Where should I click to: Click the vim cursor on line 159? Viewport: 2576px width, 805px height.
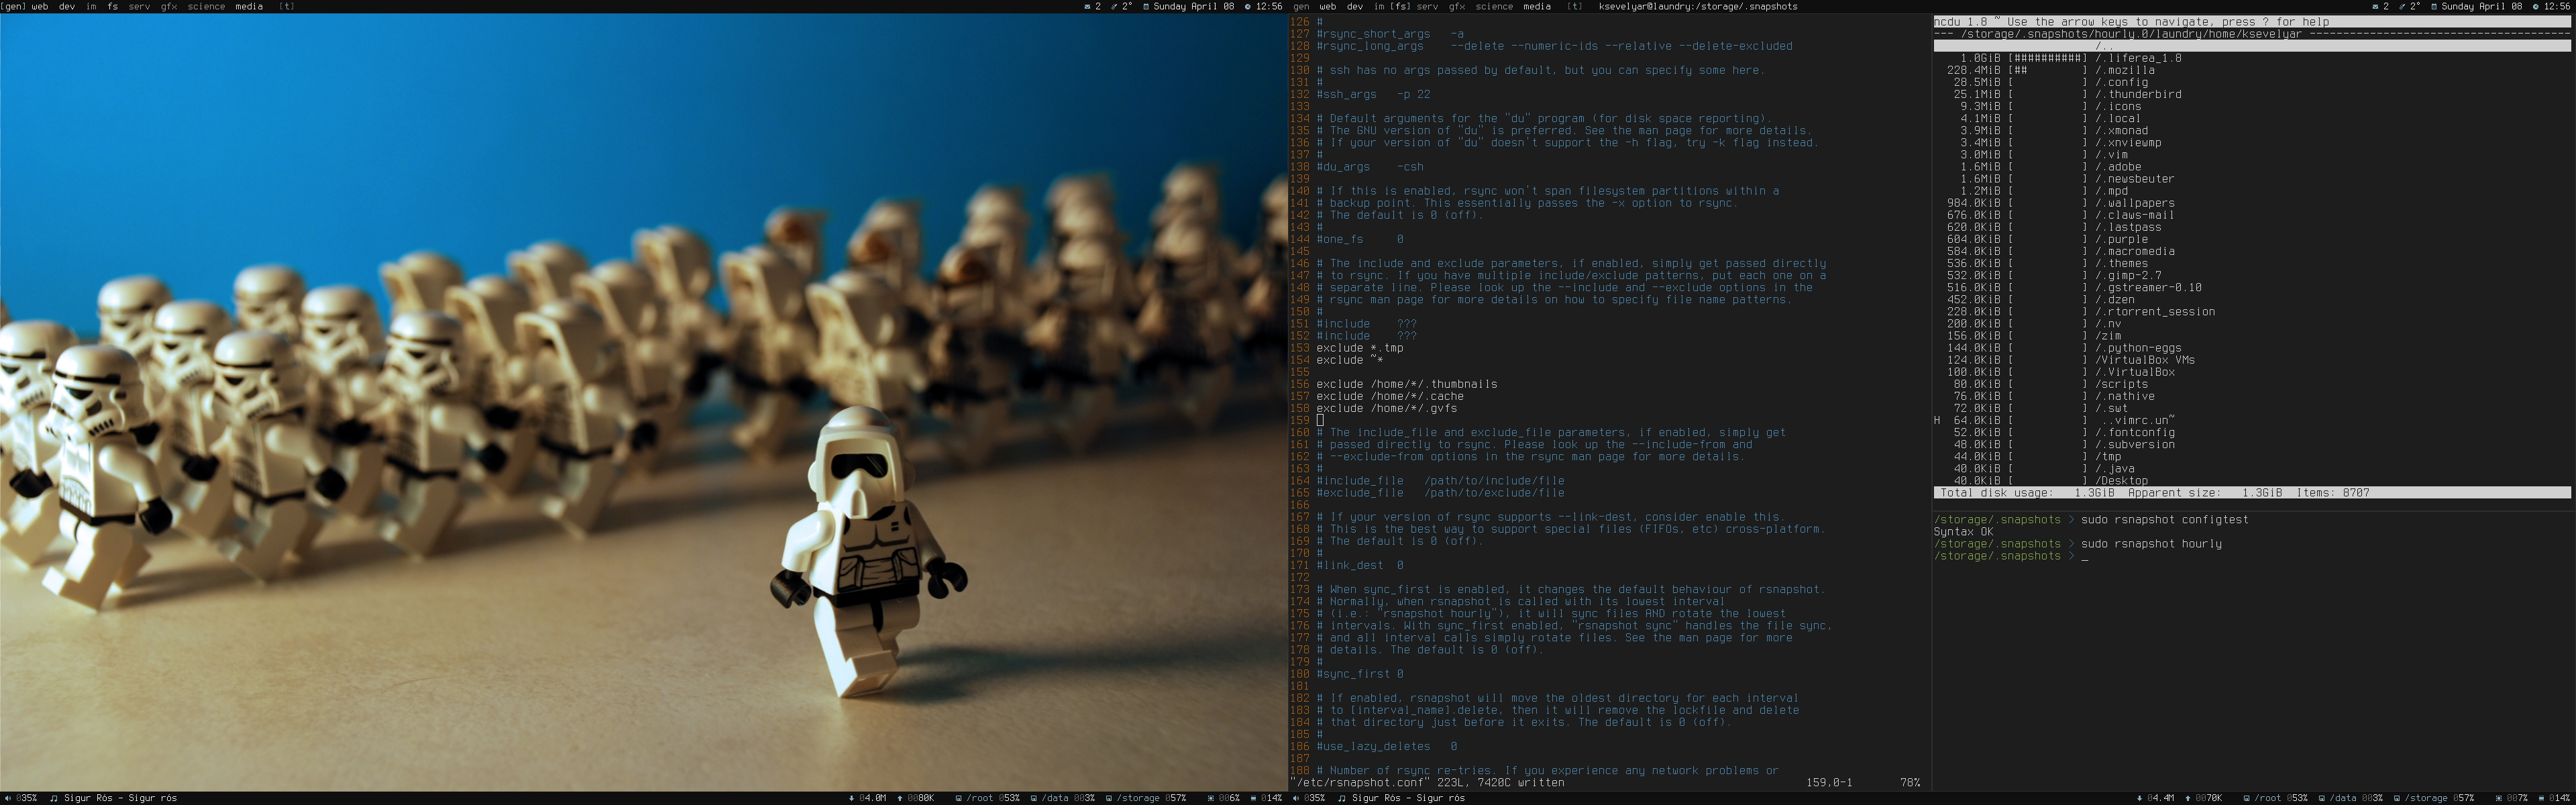pos(1320,420)
